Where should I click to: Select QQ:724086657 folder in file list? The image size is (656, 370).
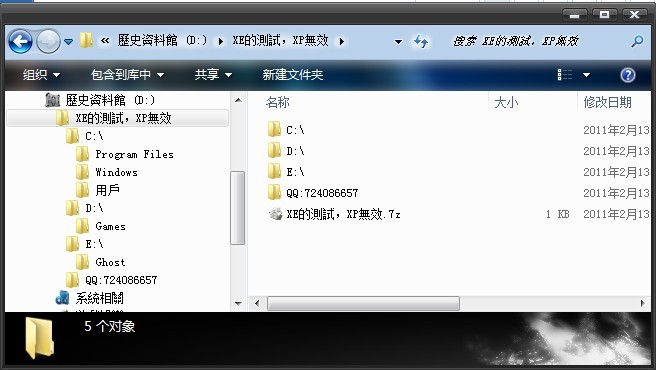[322, 193]
